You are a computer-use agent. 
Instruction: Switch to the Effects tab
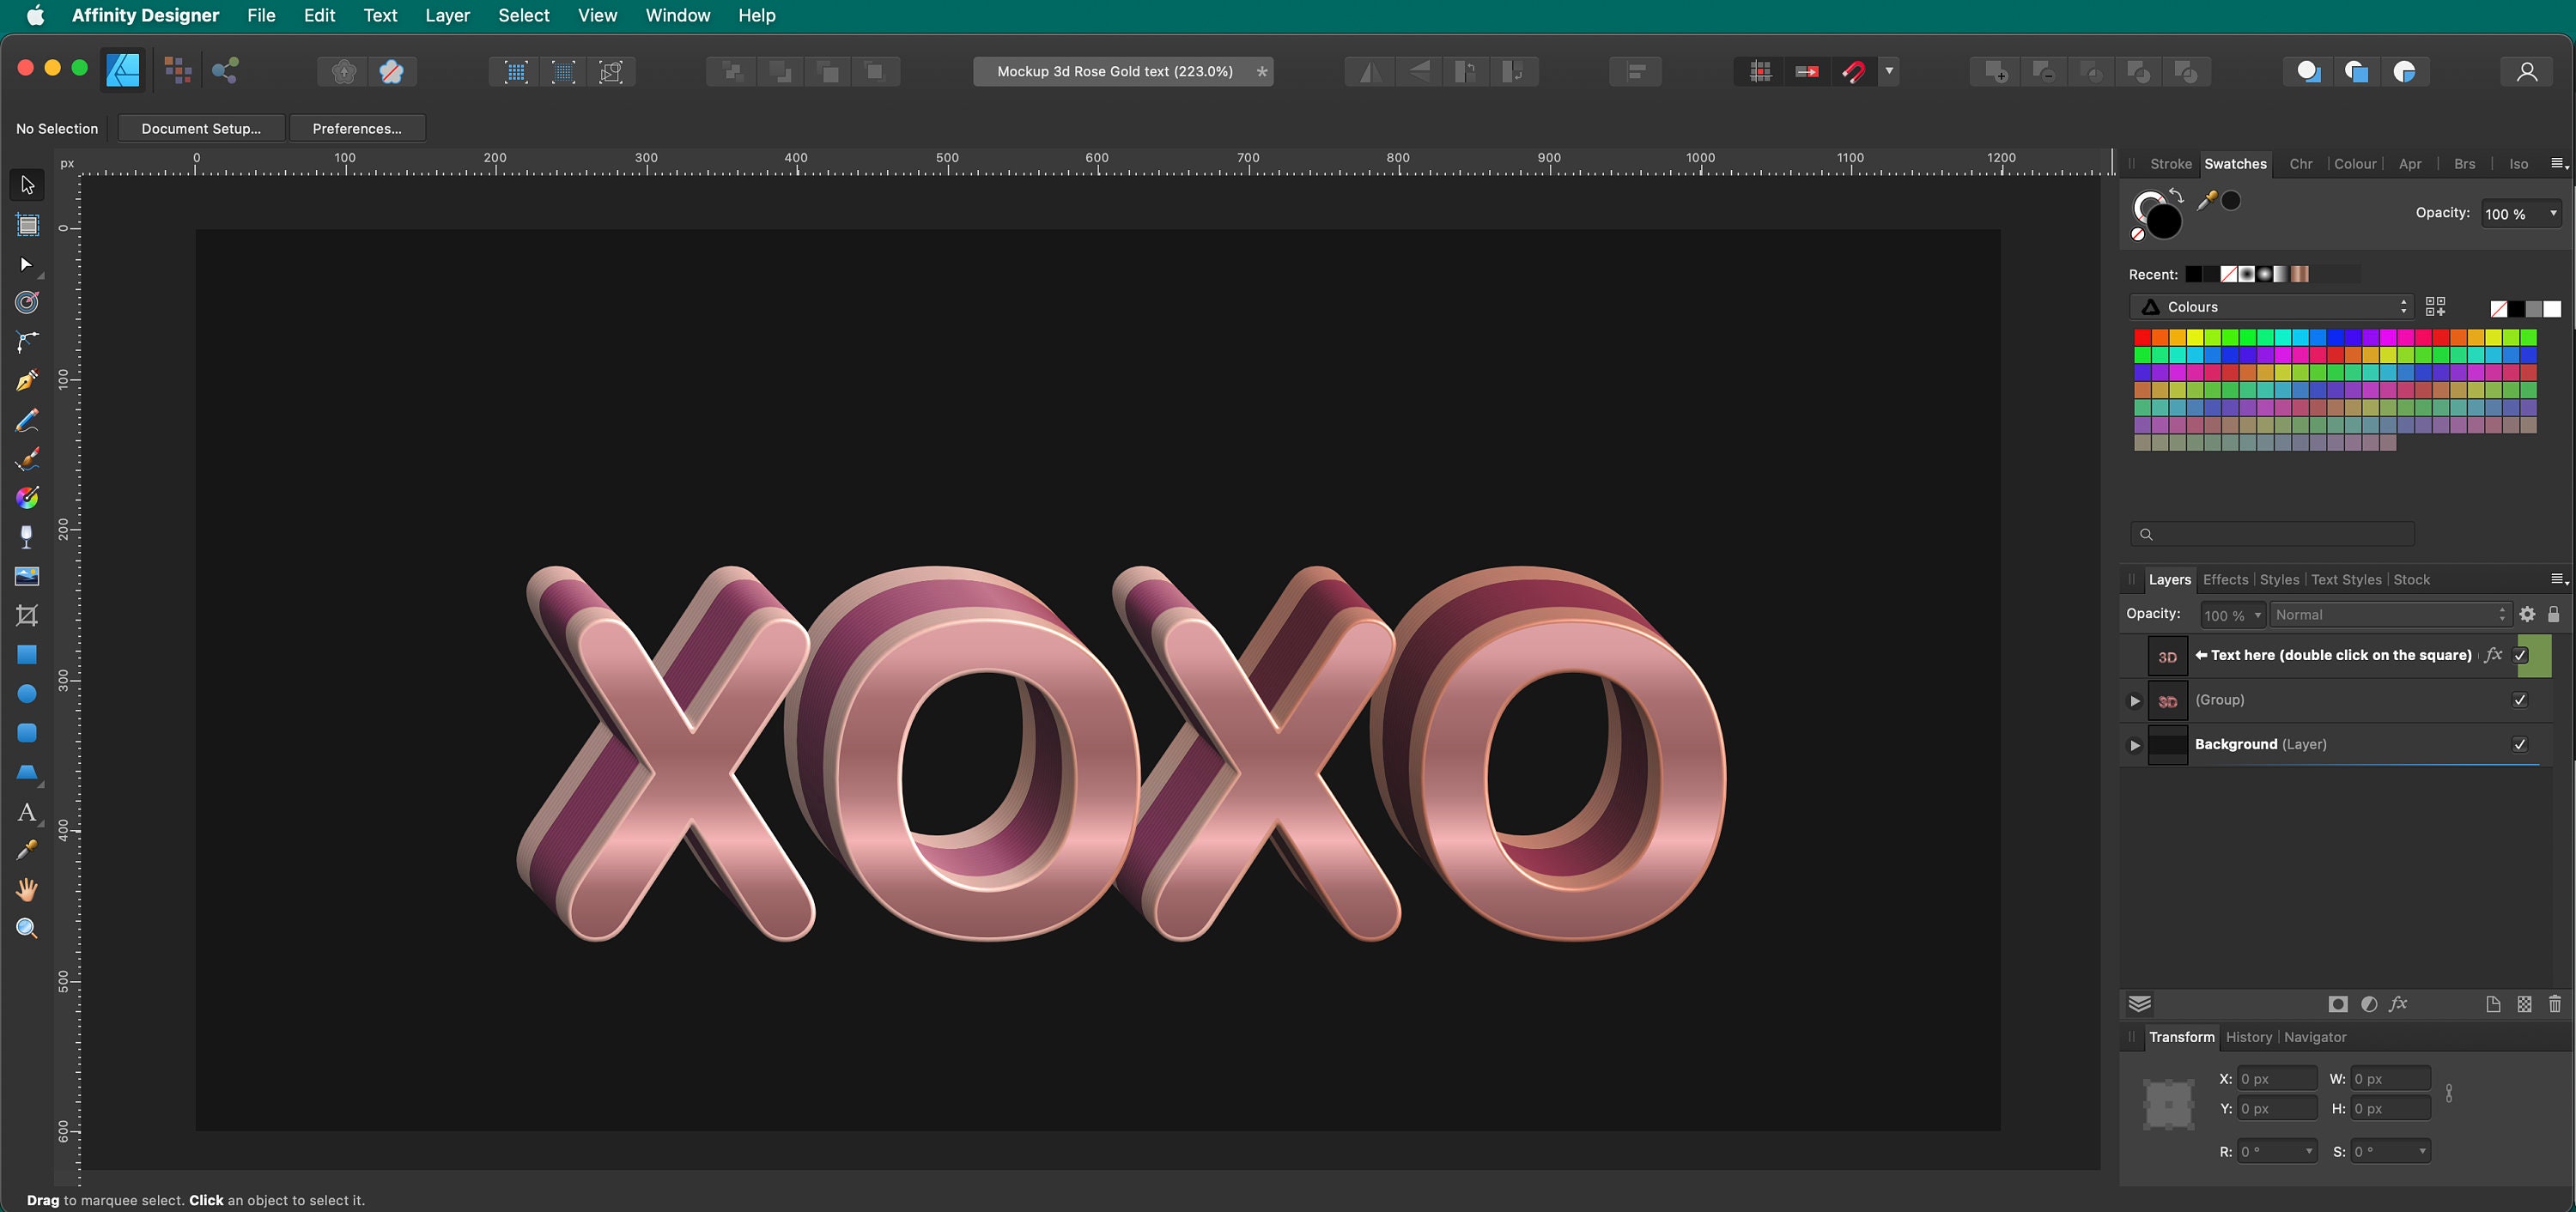point(2224,579)
